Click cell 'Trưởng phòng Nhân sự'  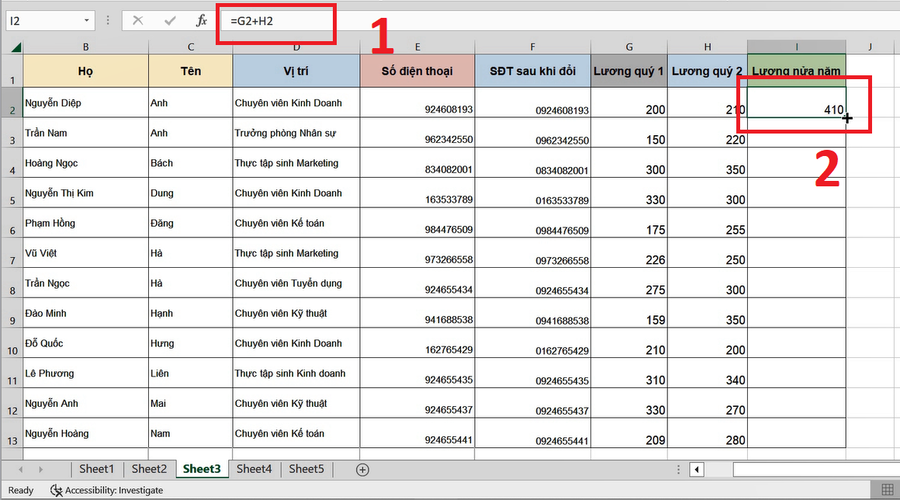coord(296,133)
